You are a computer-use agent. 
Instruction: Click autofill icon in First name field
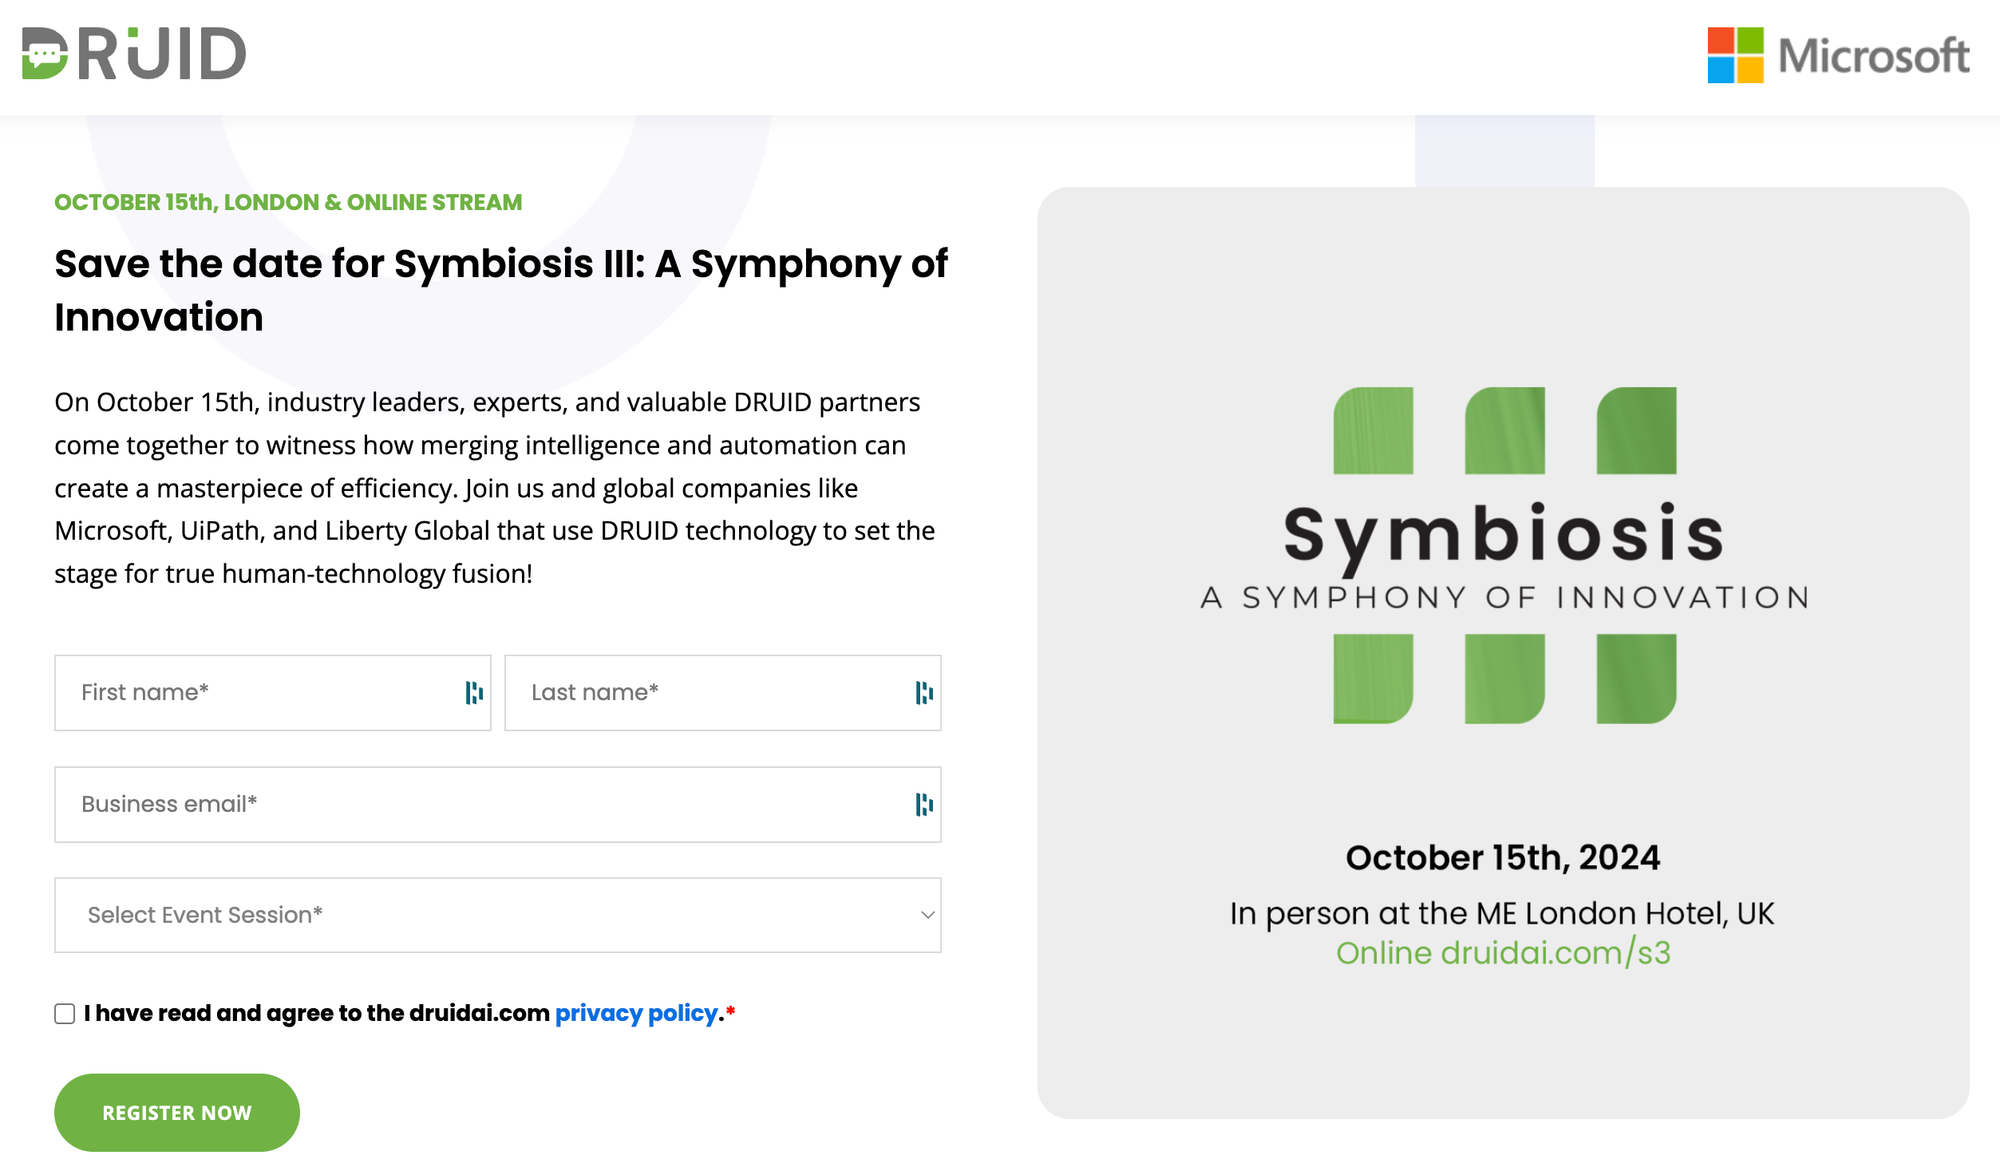[474, 693]
